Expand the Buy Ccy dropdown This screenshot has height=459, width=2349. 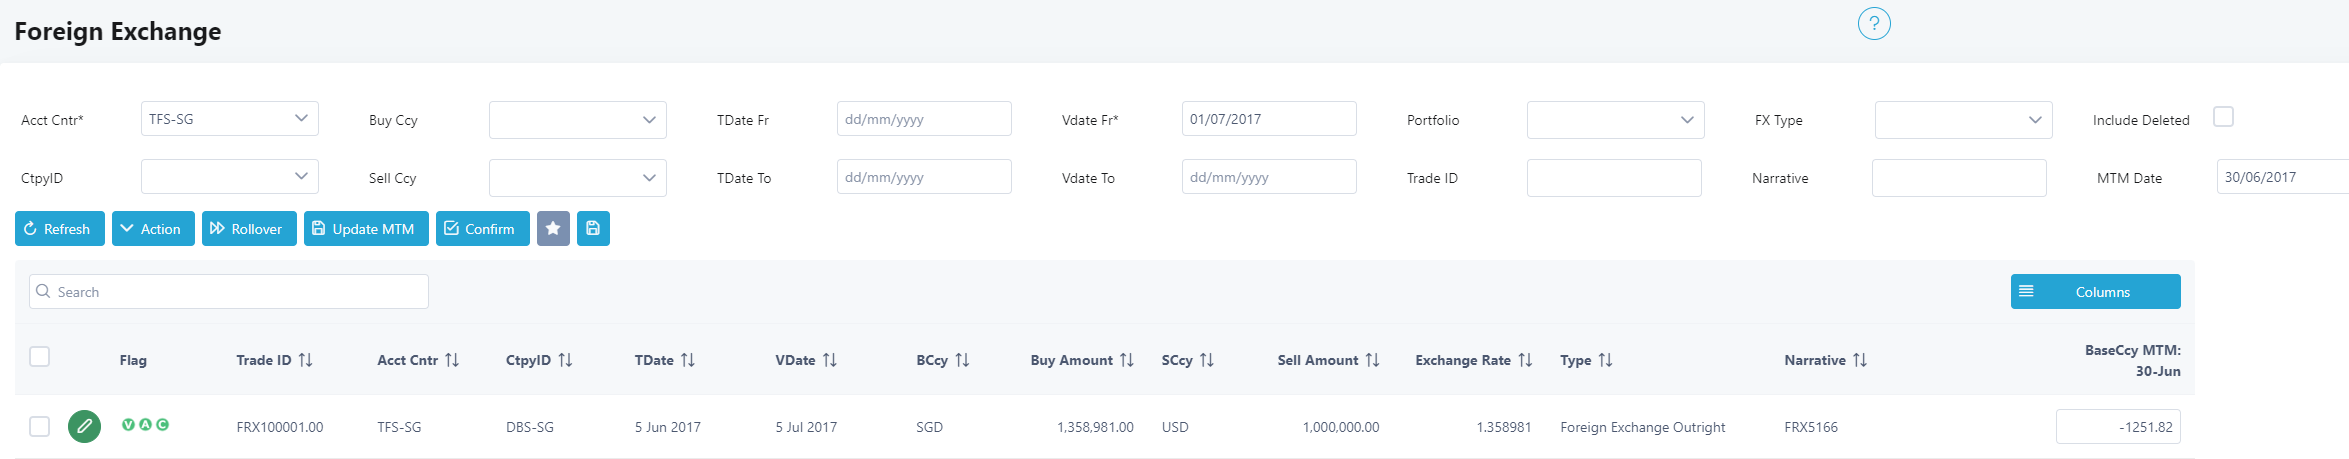click(x=578, y=120)
